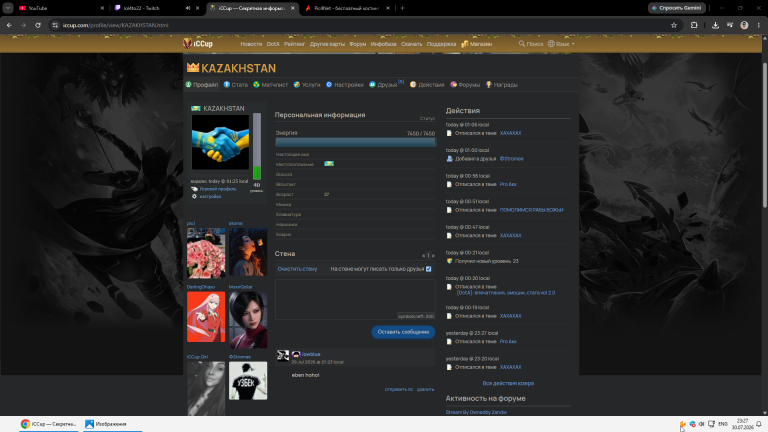768x432 pixels.
Task: Click the Друзья tab icon
Action: (372, 84)
